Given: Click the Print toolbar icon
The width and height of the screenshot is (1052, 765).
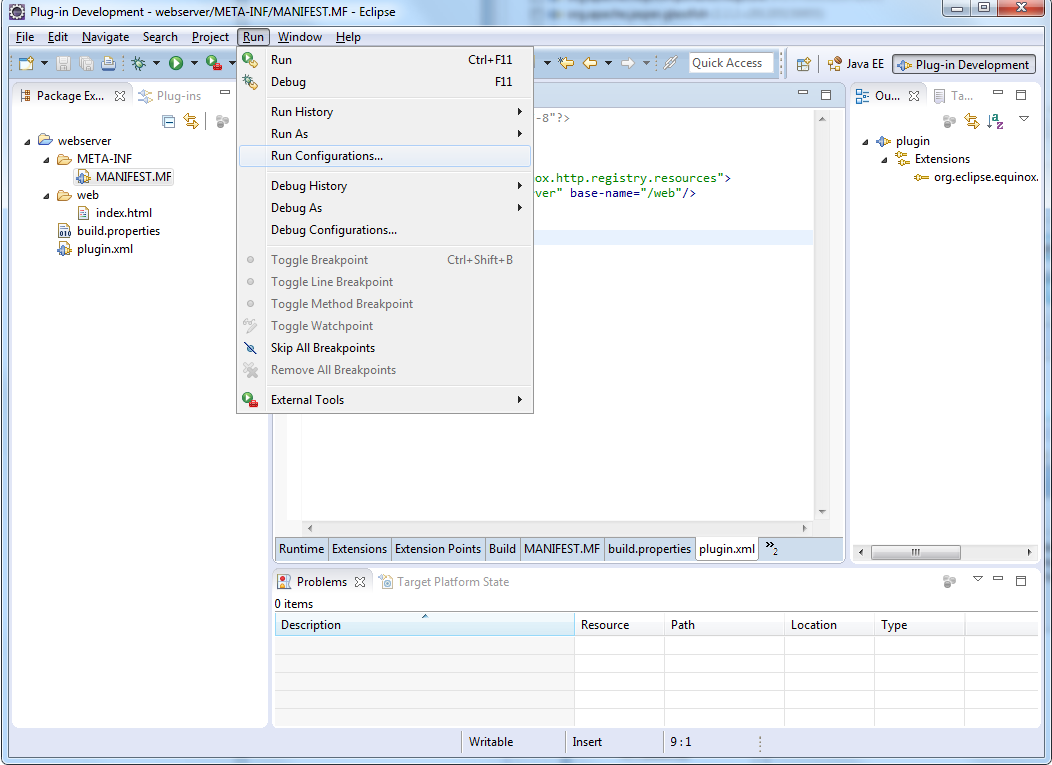Looking at the screenshot, I should pyautogui.click(x=108, y=63).
